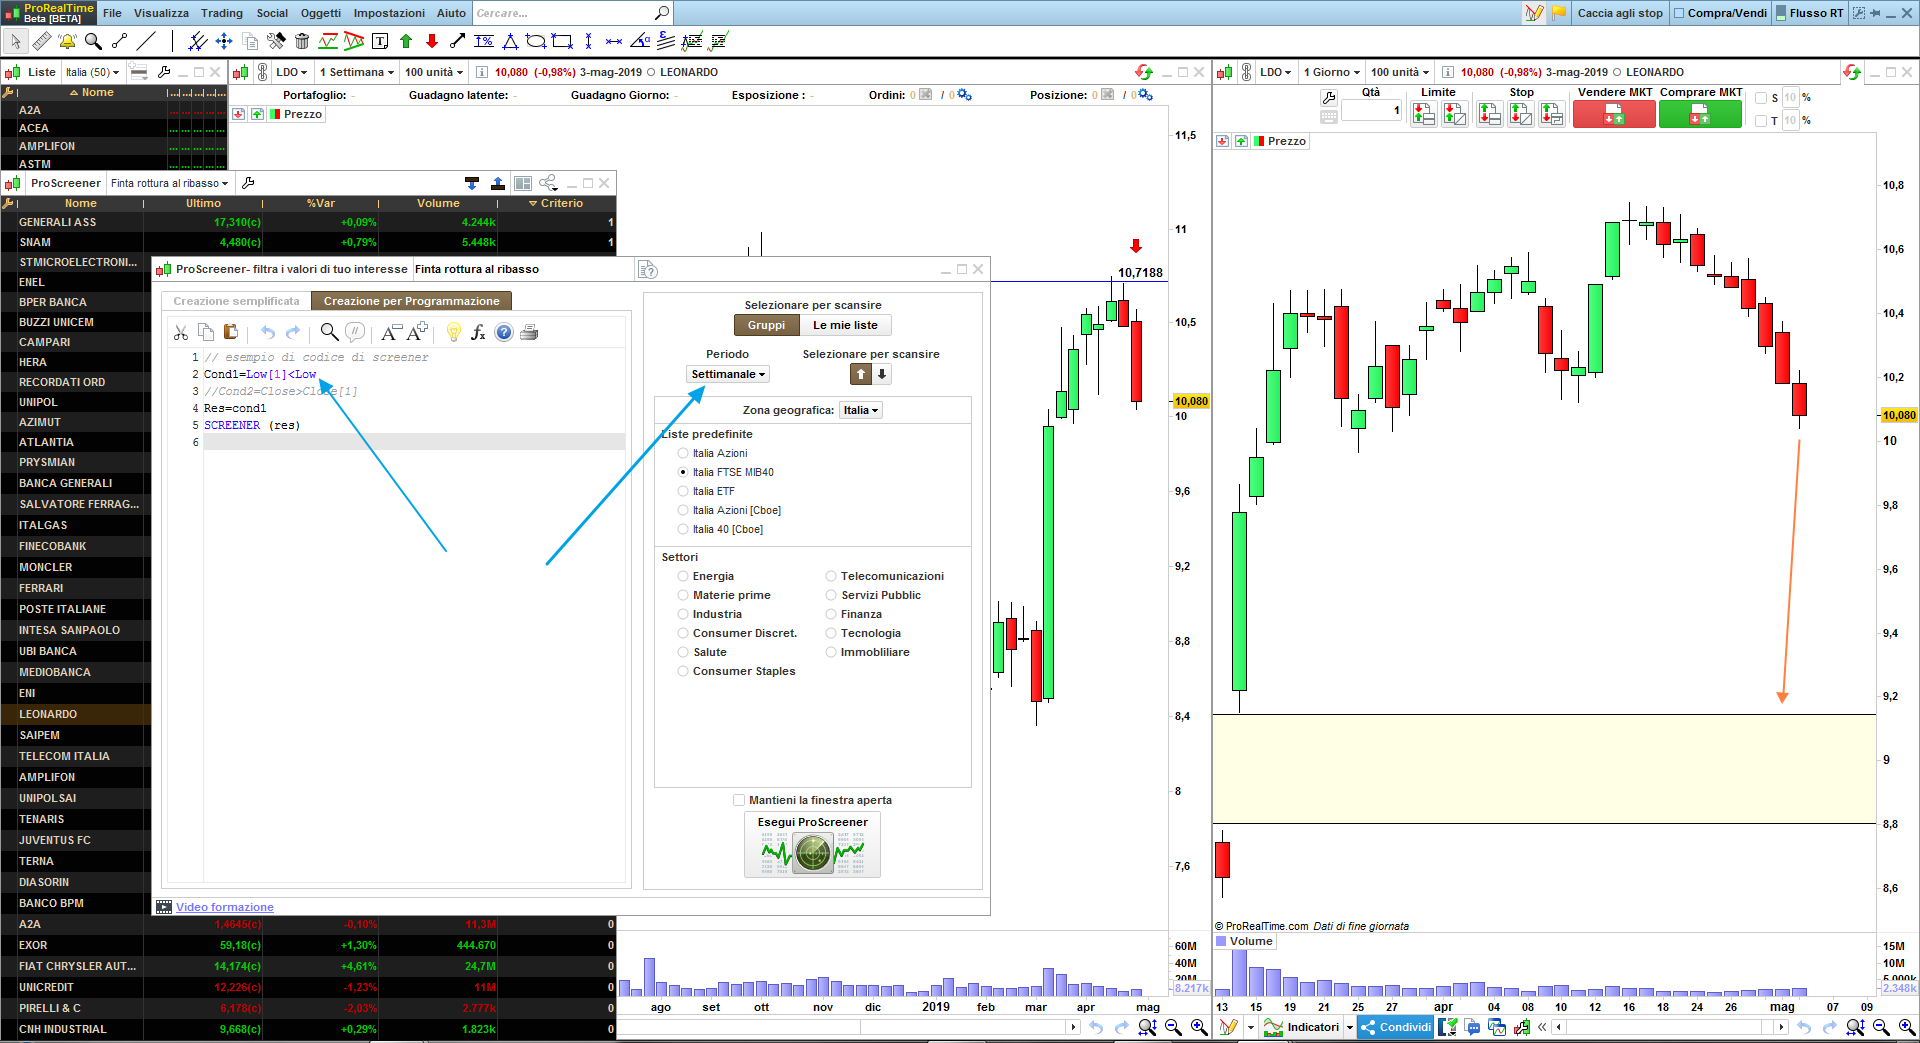Viewport: 1920px width, 1043px height.
Task: Switch to Le mie liste tab
Action: click(845, 325)
